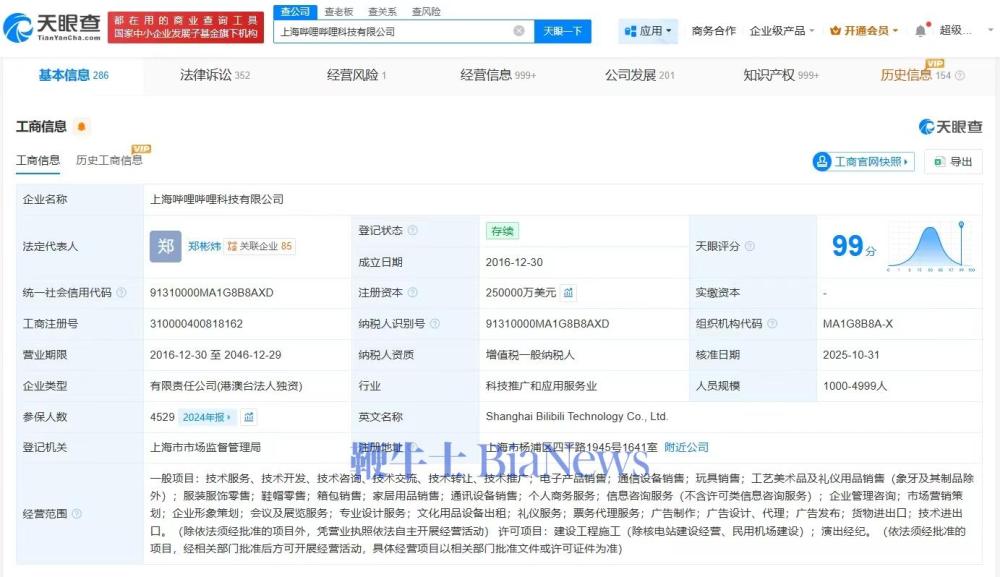Click help icon beside 经营范围
1000x577 pixels.
pyautogui.click(x=77, y=514)
